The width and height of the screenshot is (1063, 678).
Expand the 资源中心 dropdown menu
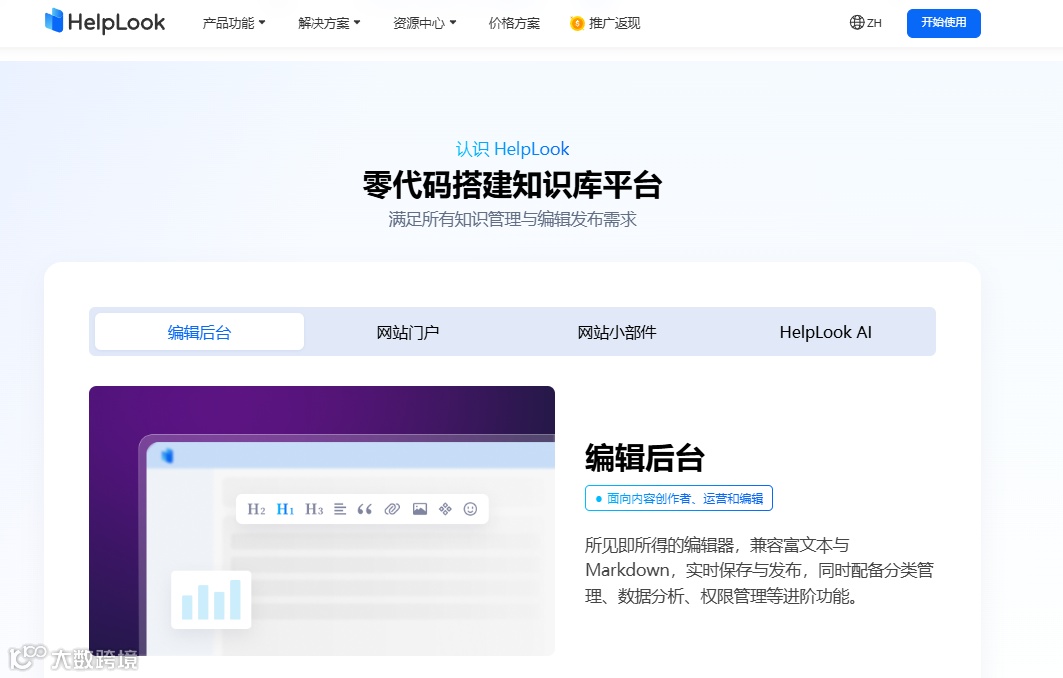tap(424, 23)
